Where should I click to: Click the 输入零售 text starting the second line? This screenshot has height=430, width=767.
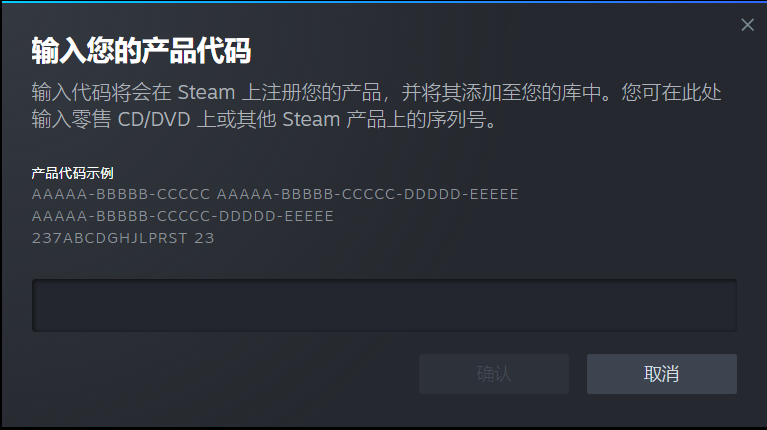pyautogui.click(x=71, y=119)
